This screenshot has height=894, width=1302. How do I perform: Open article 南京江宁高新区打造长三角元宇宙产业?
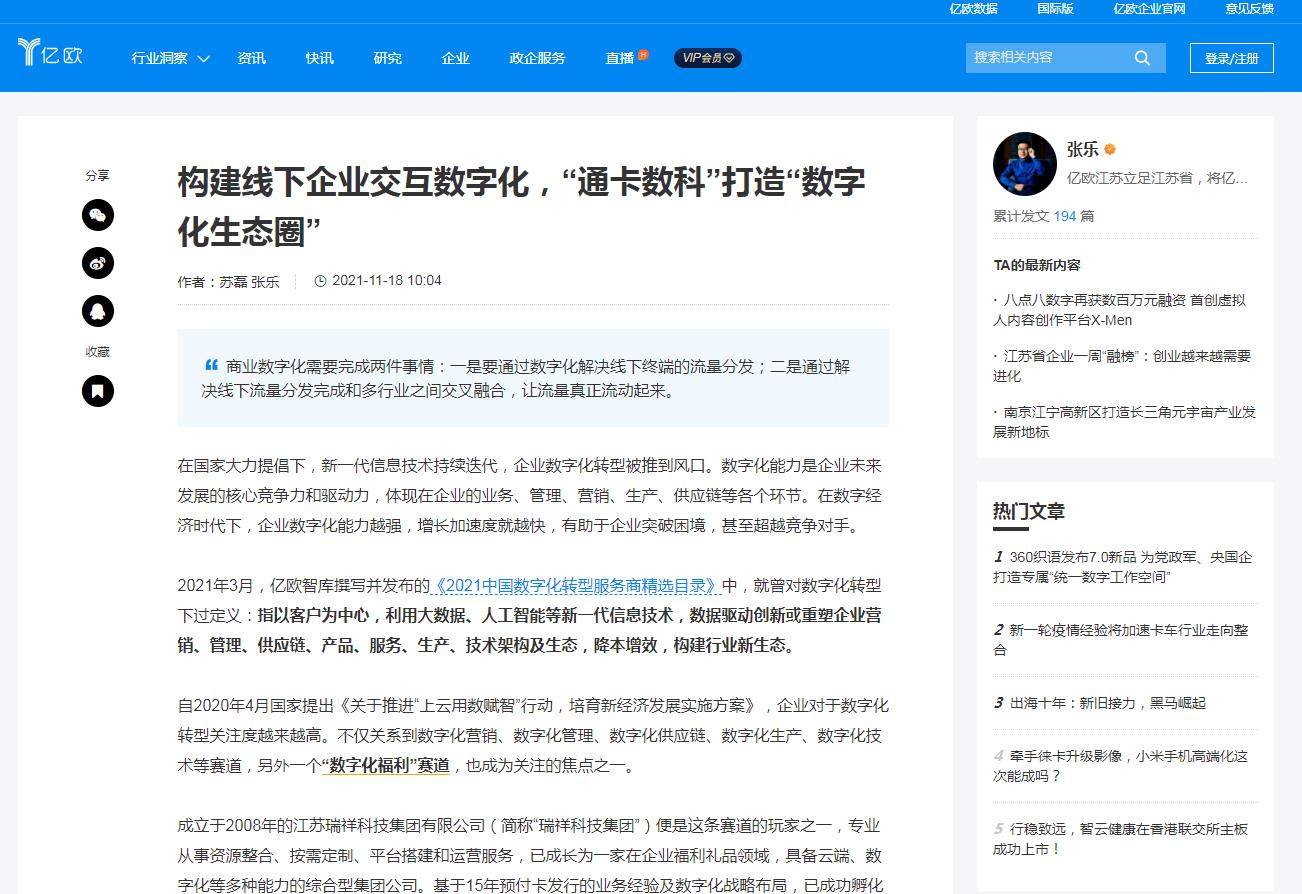point(1124,422)
